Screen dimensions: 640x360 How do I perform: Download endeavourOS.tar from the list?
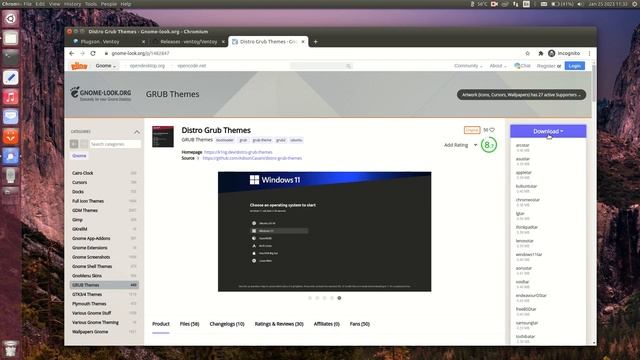coord(531,296)
